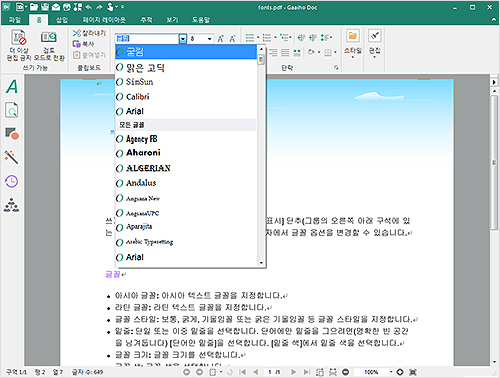The image size is (500, 378).
Task: Click the font list scrollbar down arrow
Action: coord(261,263)
